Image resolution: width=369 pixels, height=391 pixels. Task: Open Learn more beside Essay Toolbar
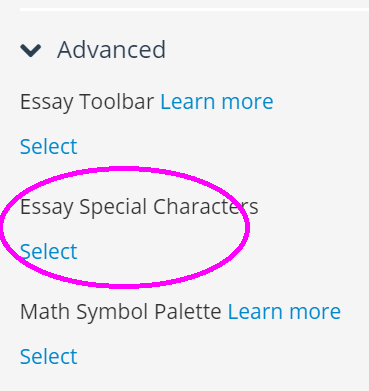pyautogui.click(x=217, y=101)
